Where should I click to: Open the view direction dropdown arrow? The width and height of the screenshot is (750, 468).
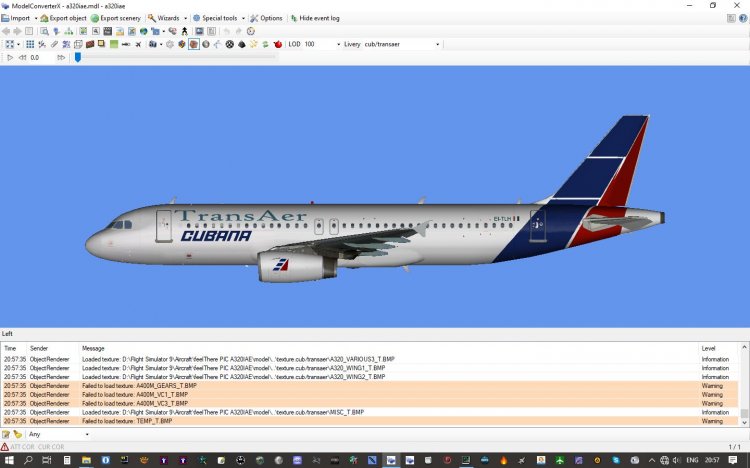click(x=18, y=44)
